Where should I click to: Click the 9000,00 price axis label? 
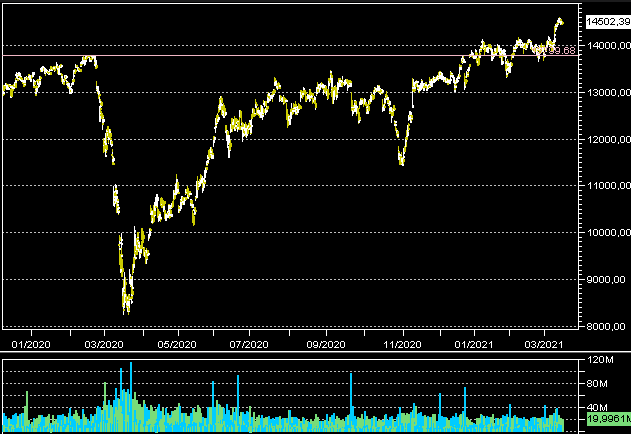click(x=607, y=280)
